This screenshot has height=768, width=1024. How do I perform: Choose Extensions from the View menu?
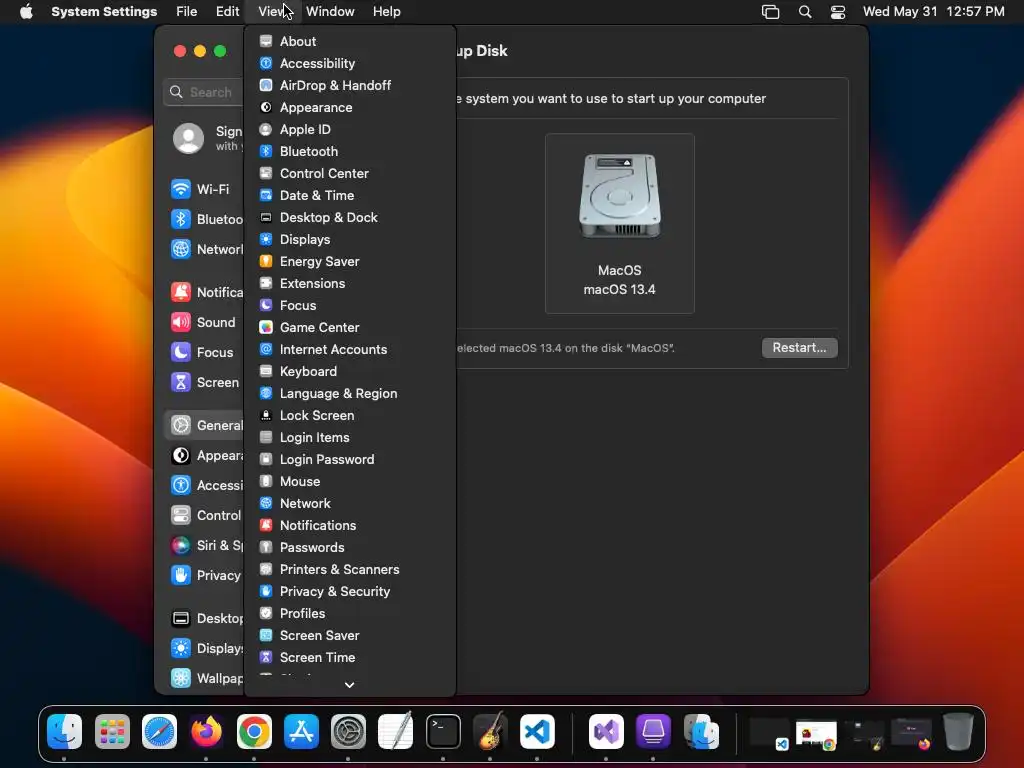click(x=349, y=283)
